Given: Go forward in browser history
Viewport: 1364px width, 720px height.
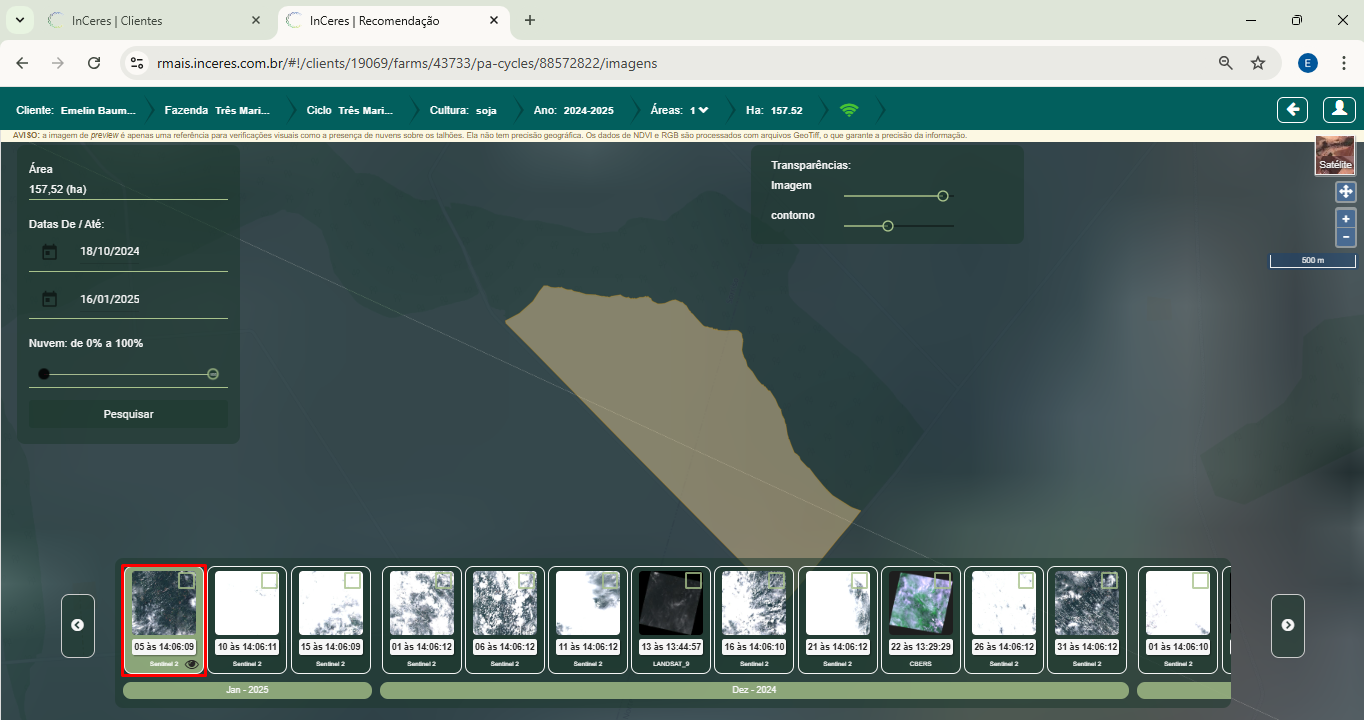Looking at the screenshot, I should [58, 63].
